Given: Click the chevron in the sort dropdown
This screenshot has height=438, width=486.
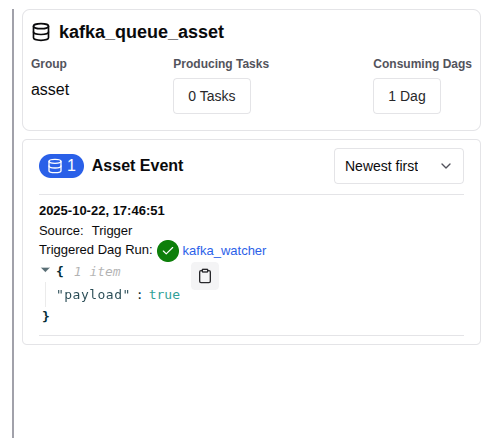Looking at the screenshot, I should (x=446, y=166).
